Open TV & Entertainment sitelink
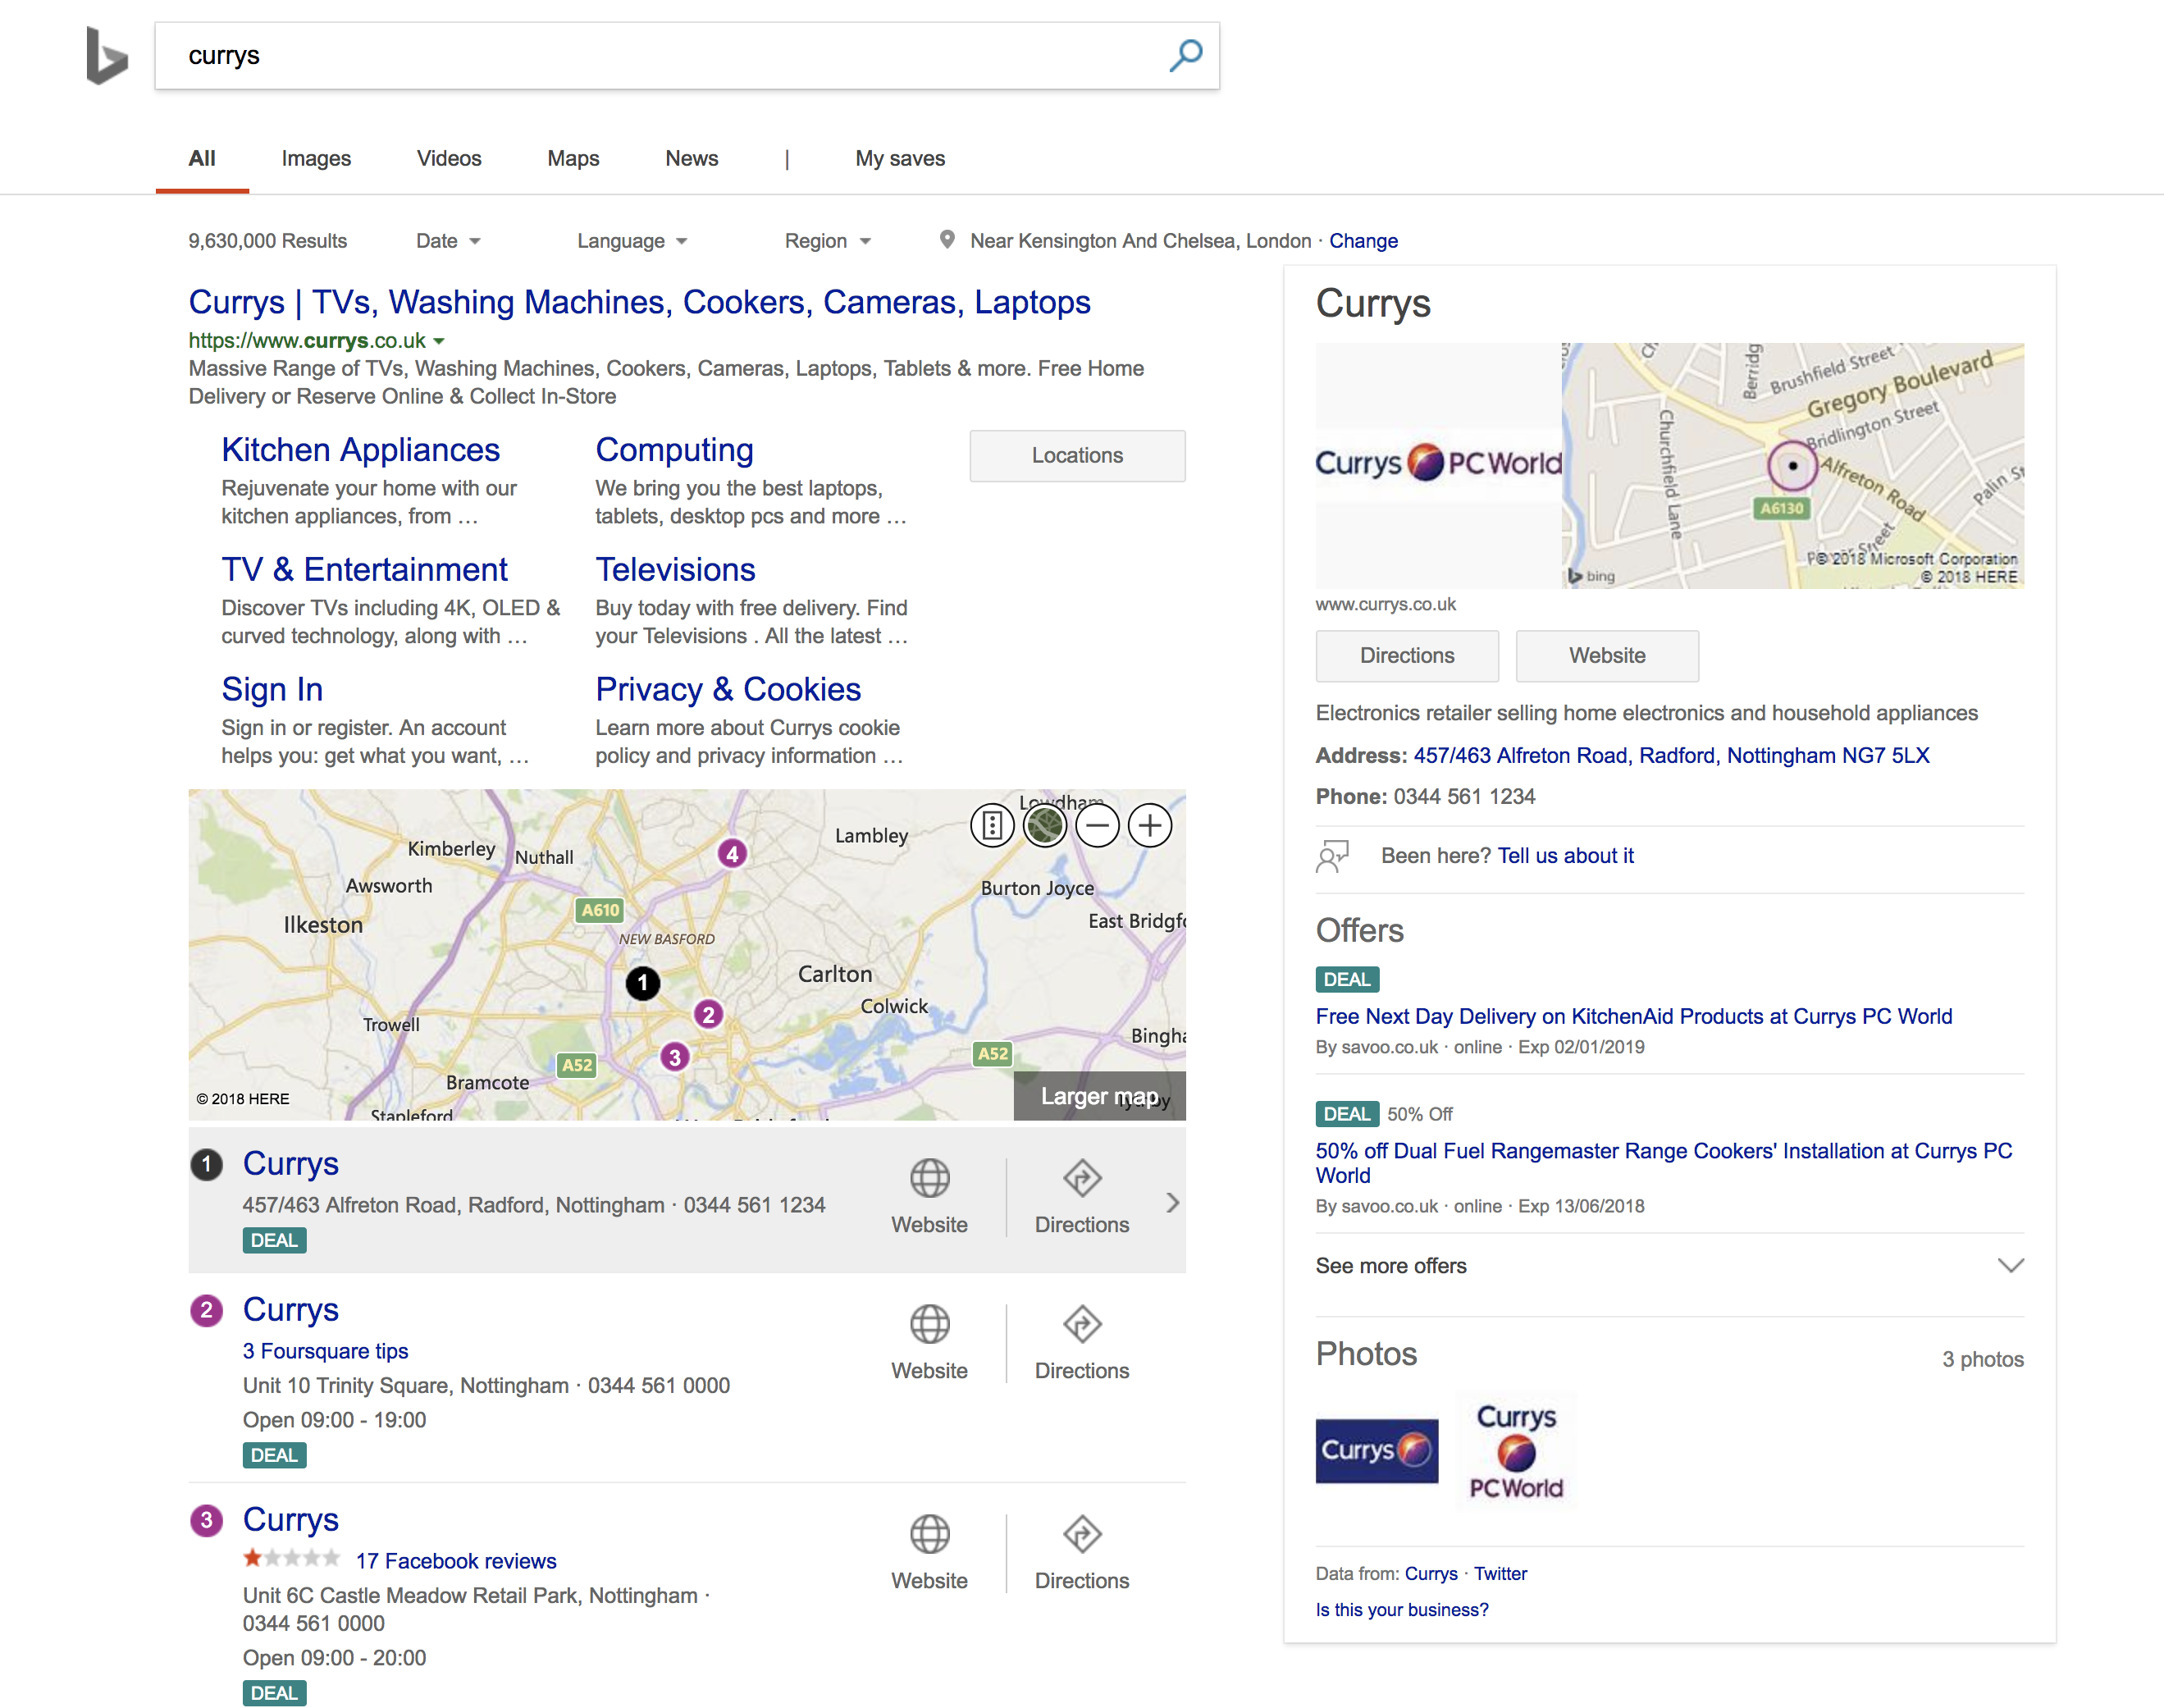This screenshot has width=2164, height=1708. point(364,569)
